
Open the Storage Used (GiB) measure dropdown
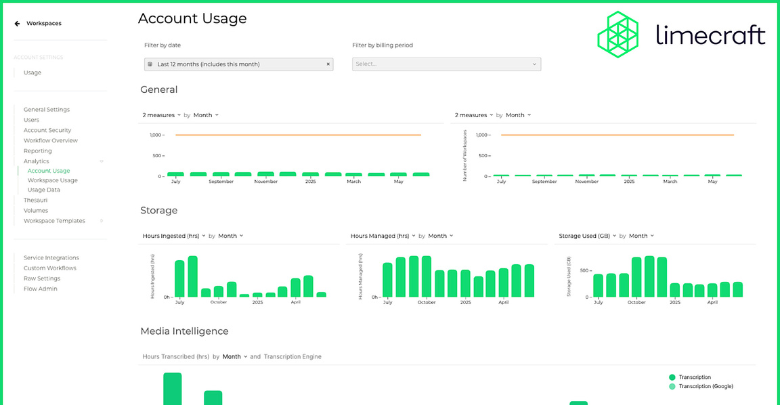587,236
